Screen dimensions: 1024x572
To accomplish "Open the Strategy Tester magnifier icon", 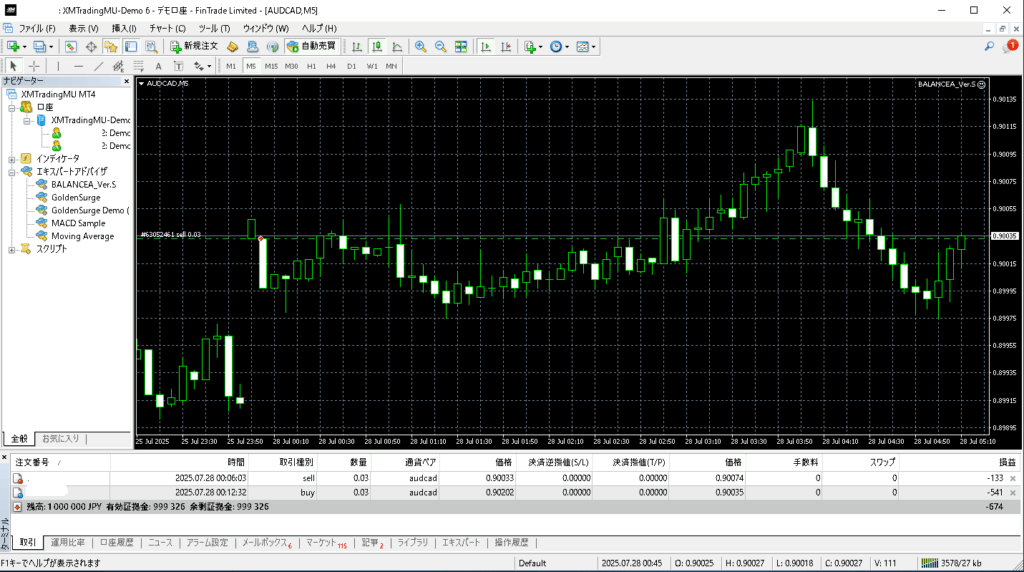I will [151, 46].
